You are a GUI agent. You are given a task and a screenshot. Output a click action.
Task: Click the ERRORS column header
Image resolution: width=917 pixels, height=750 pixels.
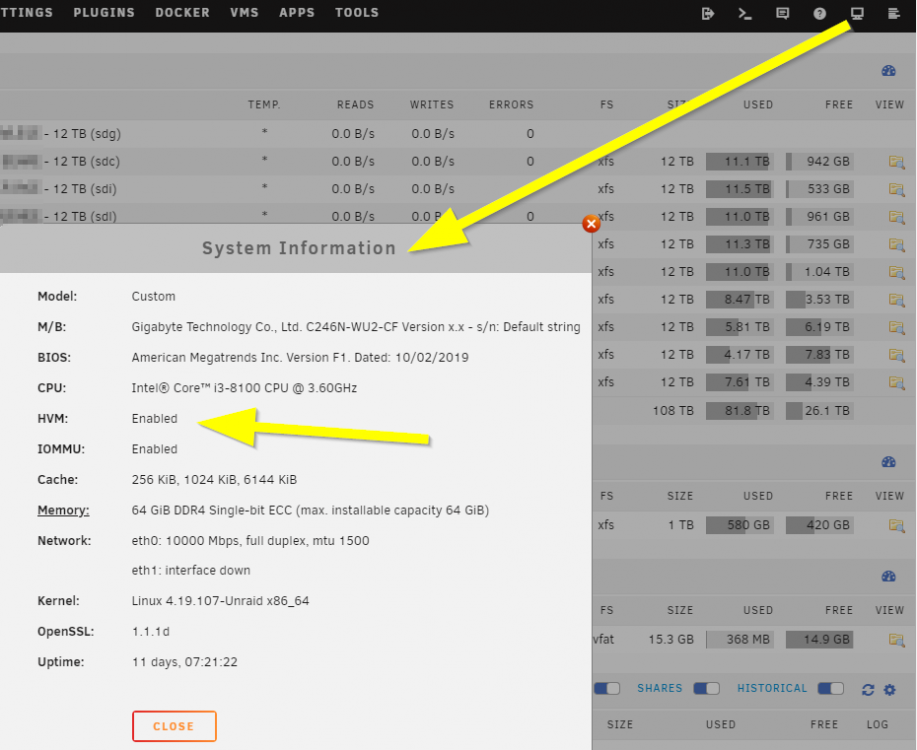[511, 105]
